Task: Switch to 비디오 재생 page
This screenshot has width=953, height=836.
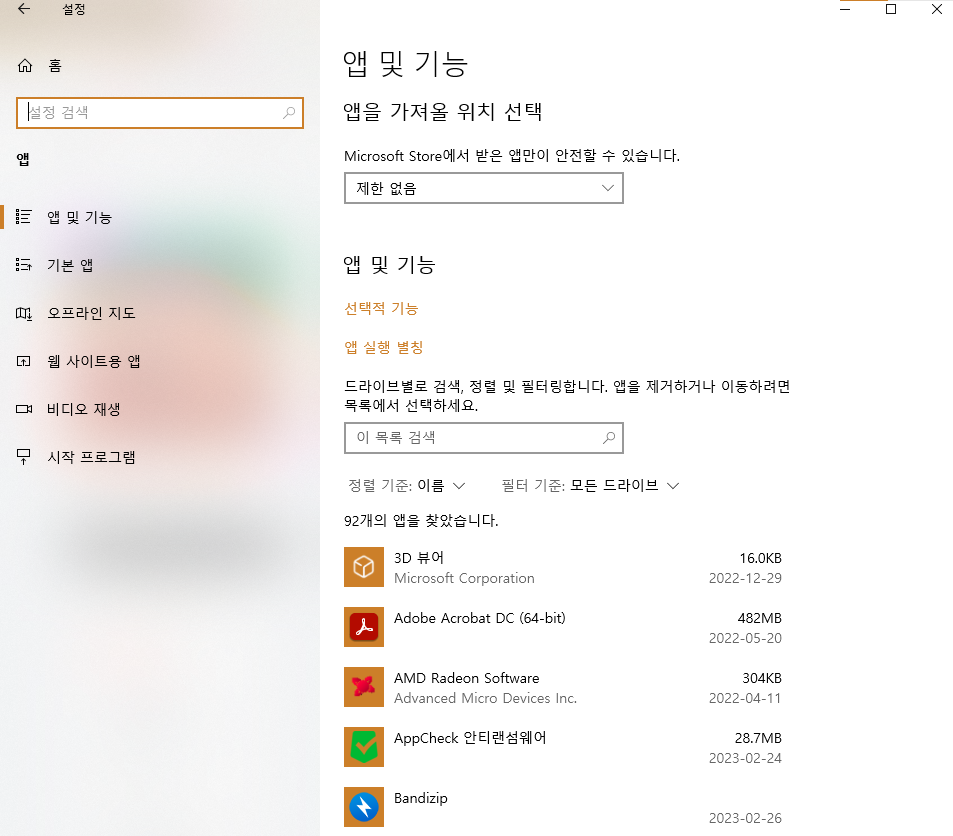Action: coord(84,409)
